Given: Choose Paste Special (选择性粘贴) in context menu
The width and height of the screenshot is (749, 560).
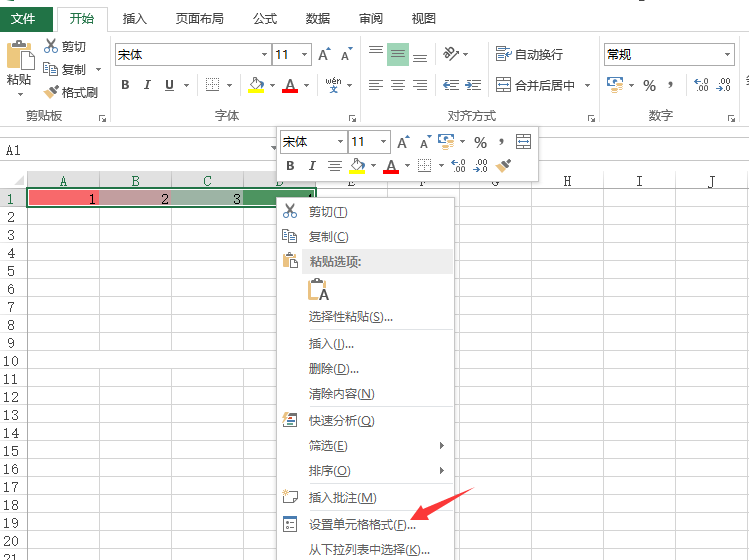Looking at the screenshot, I should (365, 316).
